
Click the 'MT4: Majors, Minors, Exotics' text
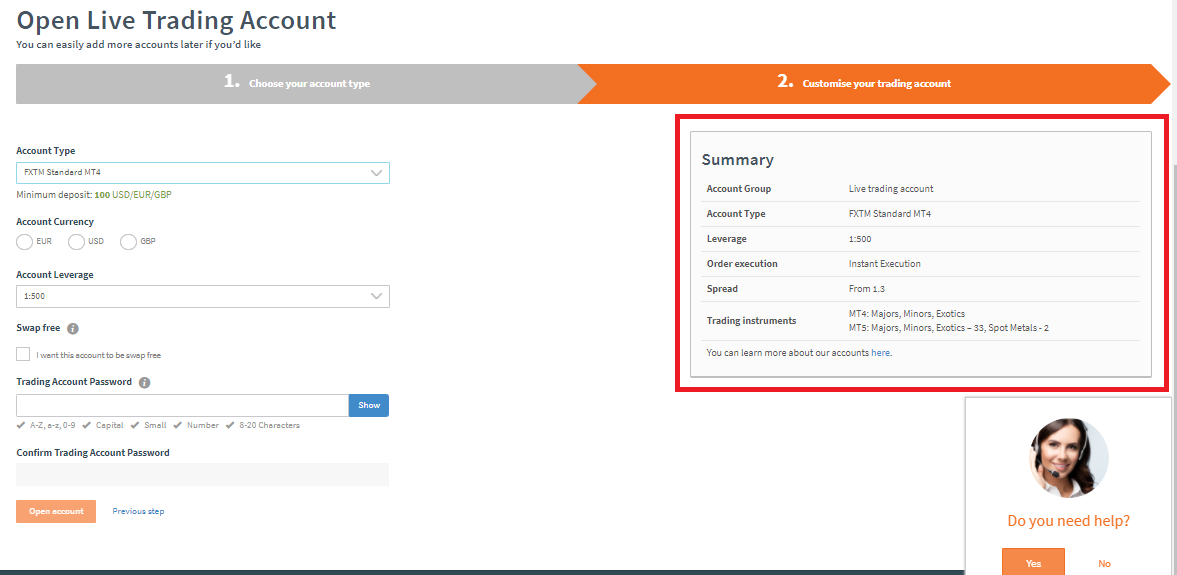907,313
